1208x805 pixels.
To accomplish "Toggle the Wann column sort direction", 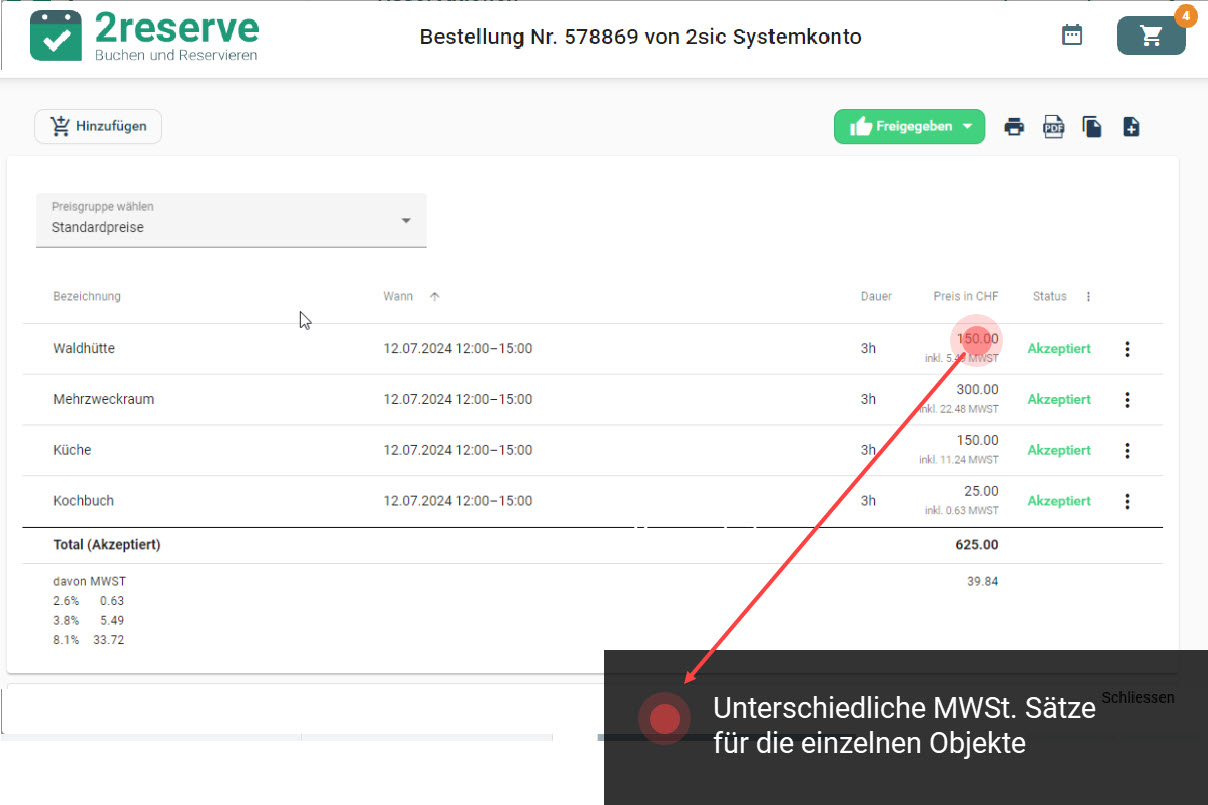I will (x=432, y=295).
